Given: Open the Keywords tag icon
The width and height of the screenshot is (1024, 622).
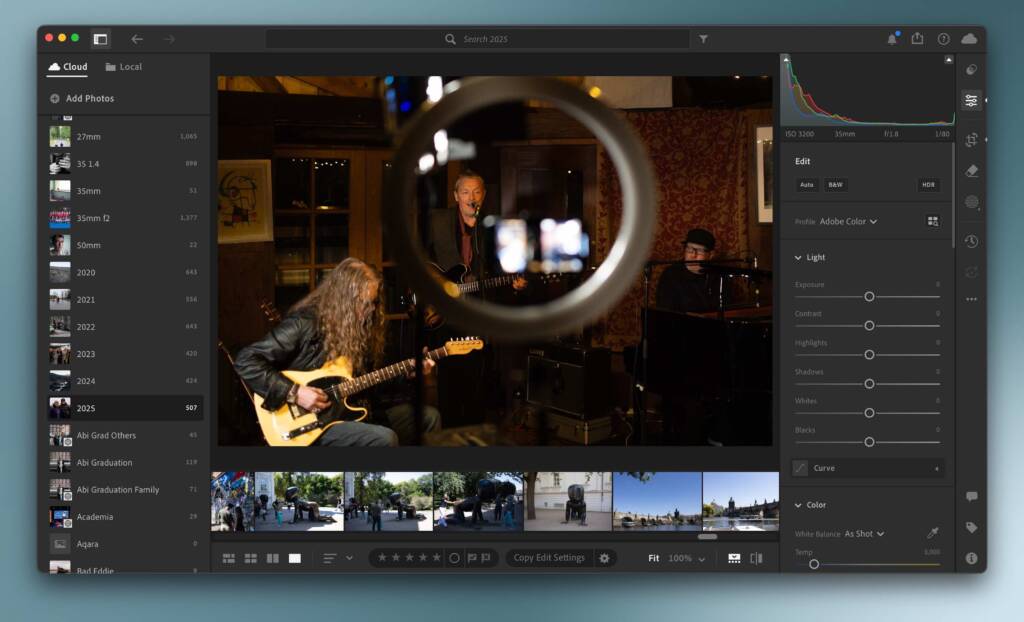Looking at the screenshot, I should (971, 527).
